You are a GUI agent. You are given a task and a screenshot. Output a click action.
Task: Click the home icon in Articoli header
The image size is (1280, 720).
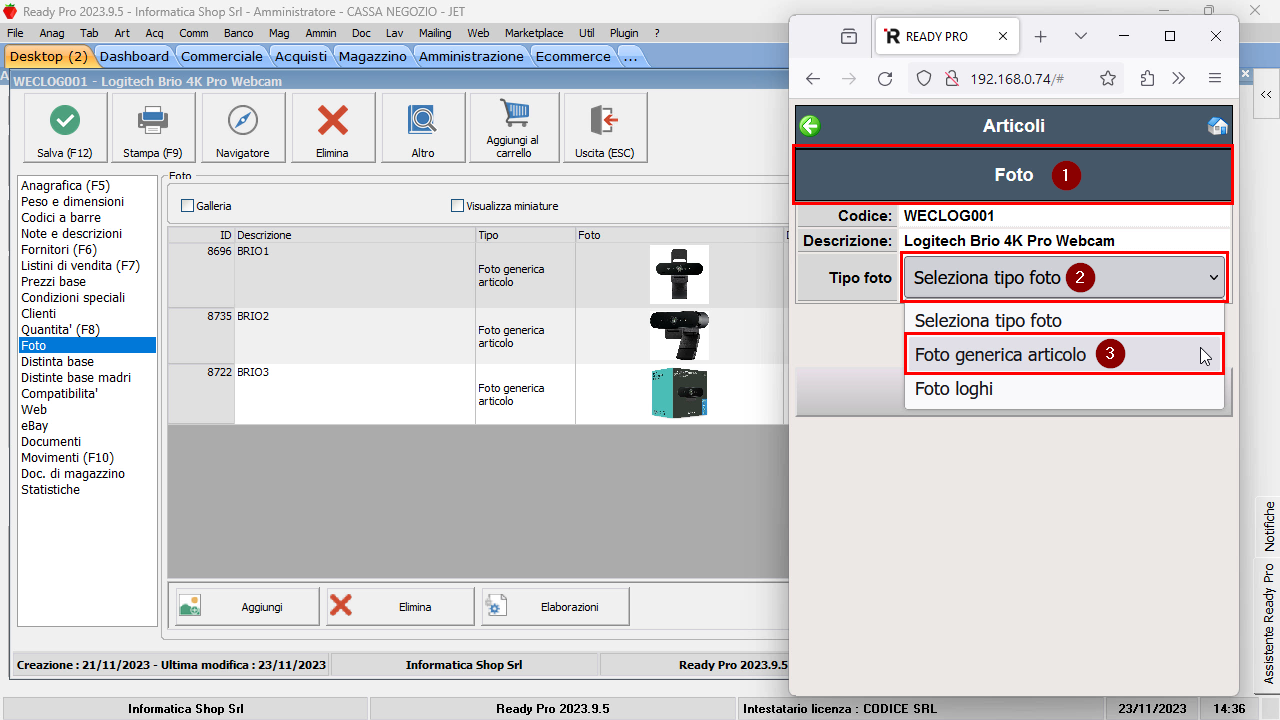1217,126
